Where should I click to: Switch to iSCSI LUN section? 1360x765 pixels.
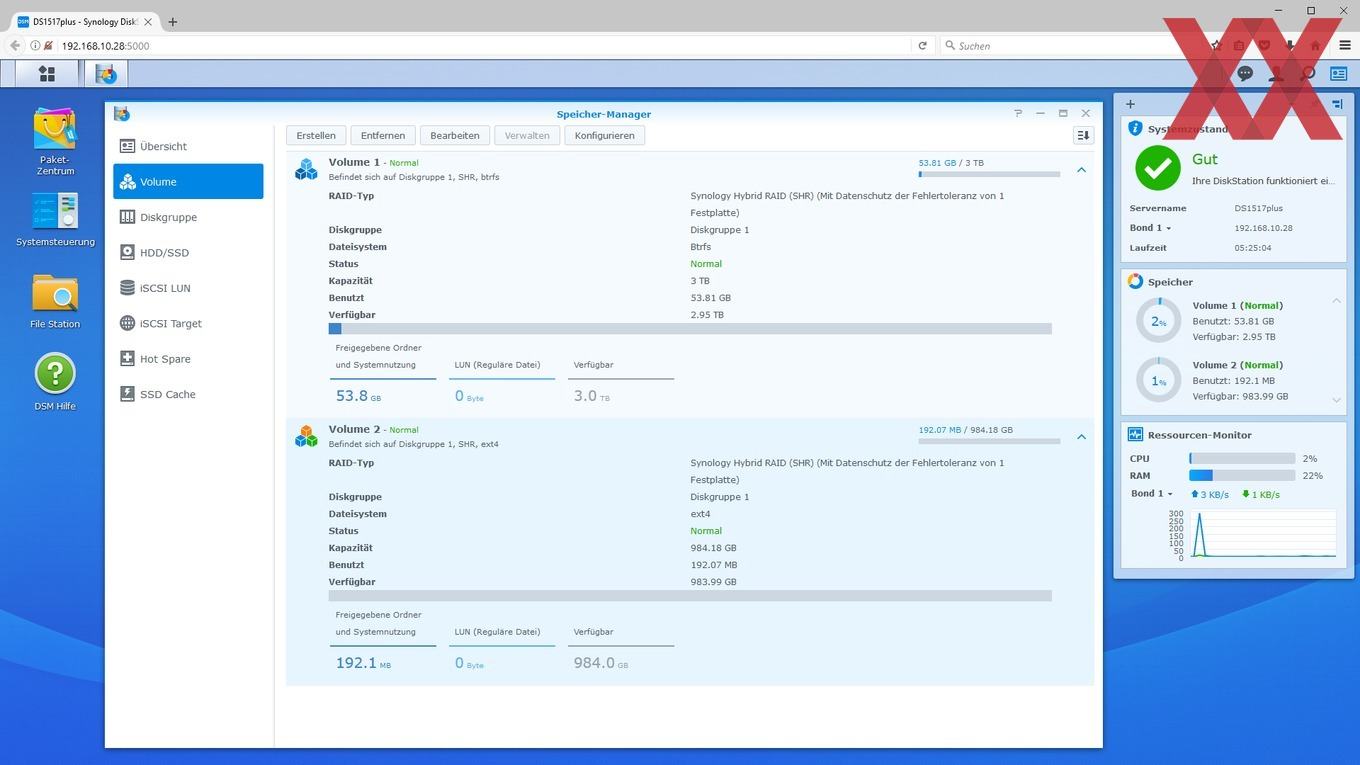click(188, 288)
